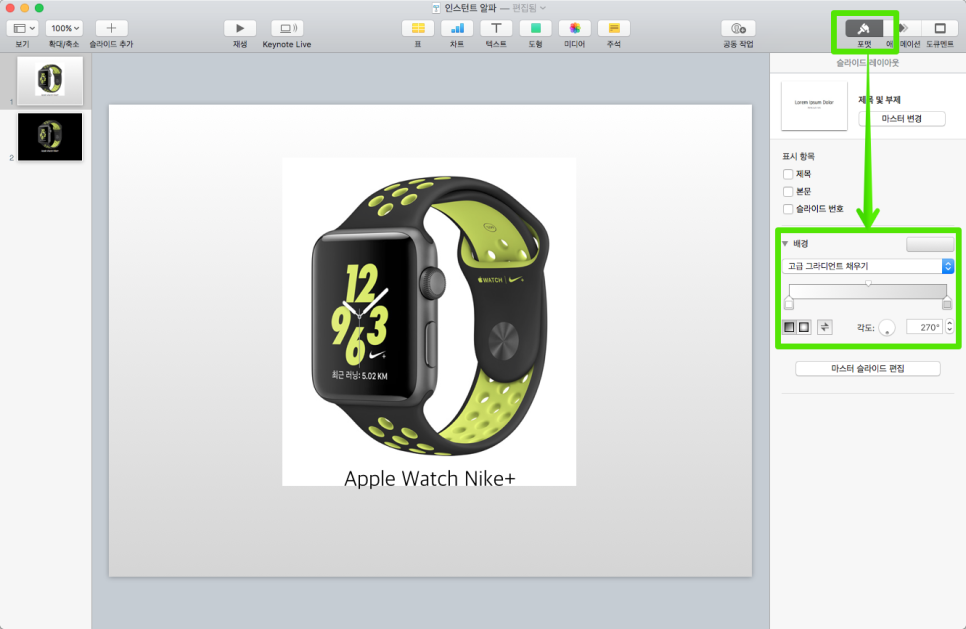This screenshot has width=966, height=629.
Task: Add a new slide with plus icon
Action: tap(111, 28)
